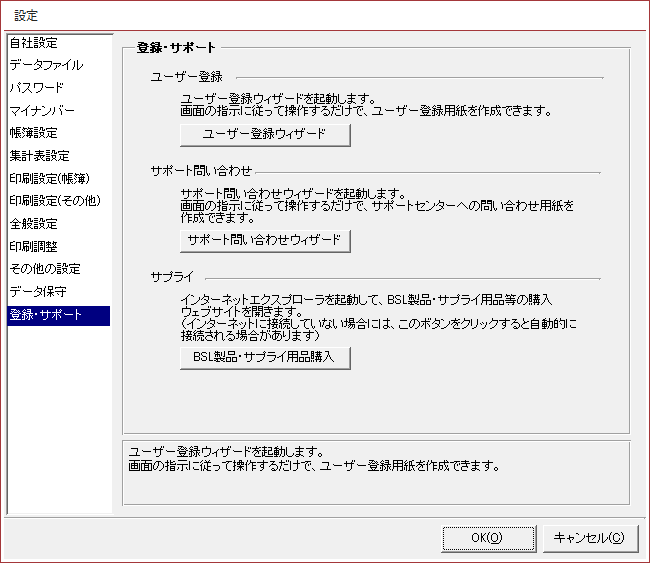
Task: Click キャンセル(C) to dismiss dialog
Action: 590,539
